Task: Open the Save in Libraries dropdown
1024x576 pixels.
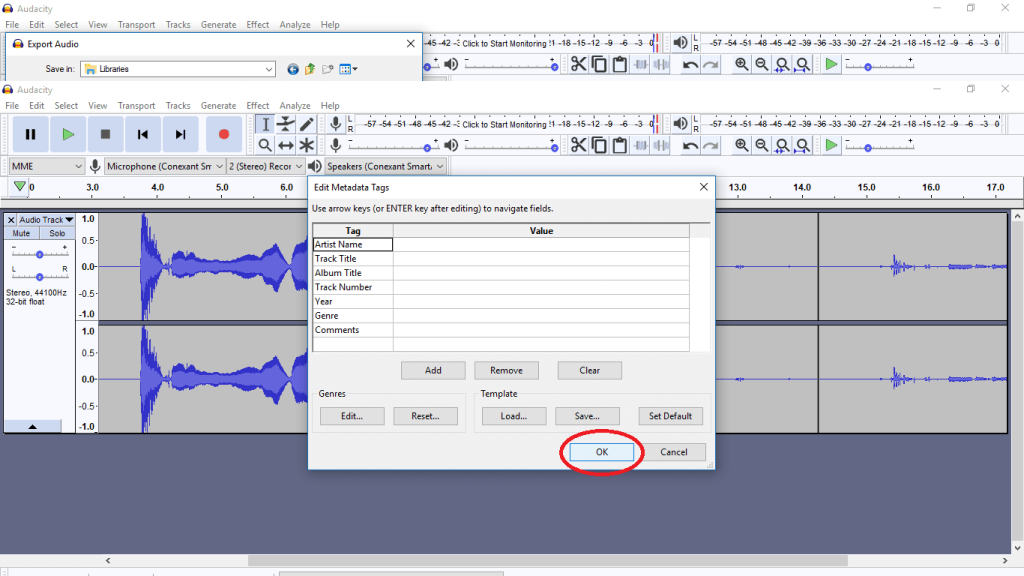Action: (178, 69)
